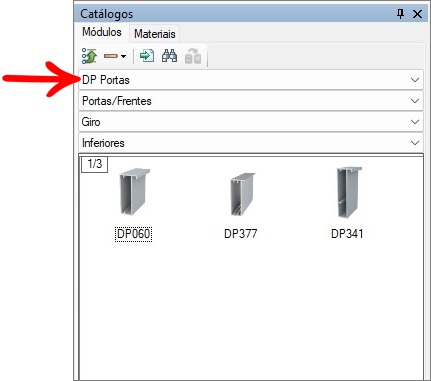The height and width of the screenshot is (381, 431).
Task: Pin the Catálogos panel
Action: point(400,14)
